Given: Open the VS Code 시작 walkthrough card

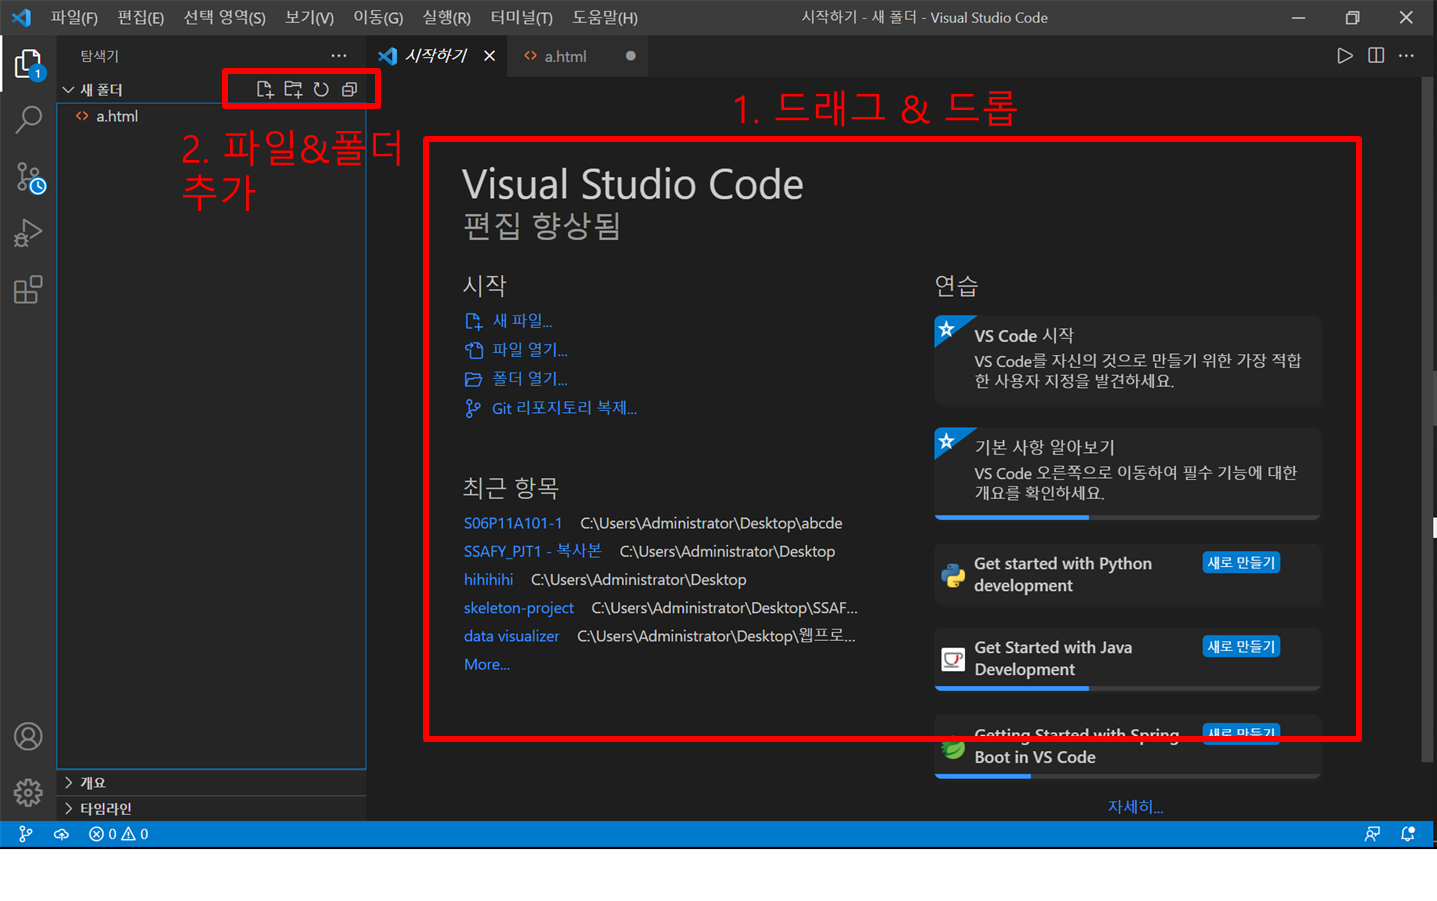Looking at the screenshot, I should pyautogui.click(x=1127, y=359).
